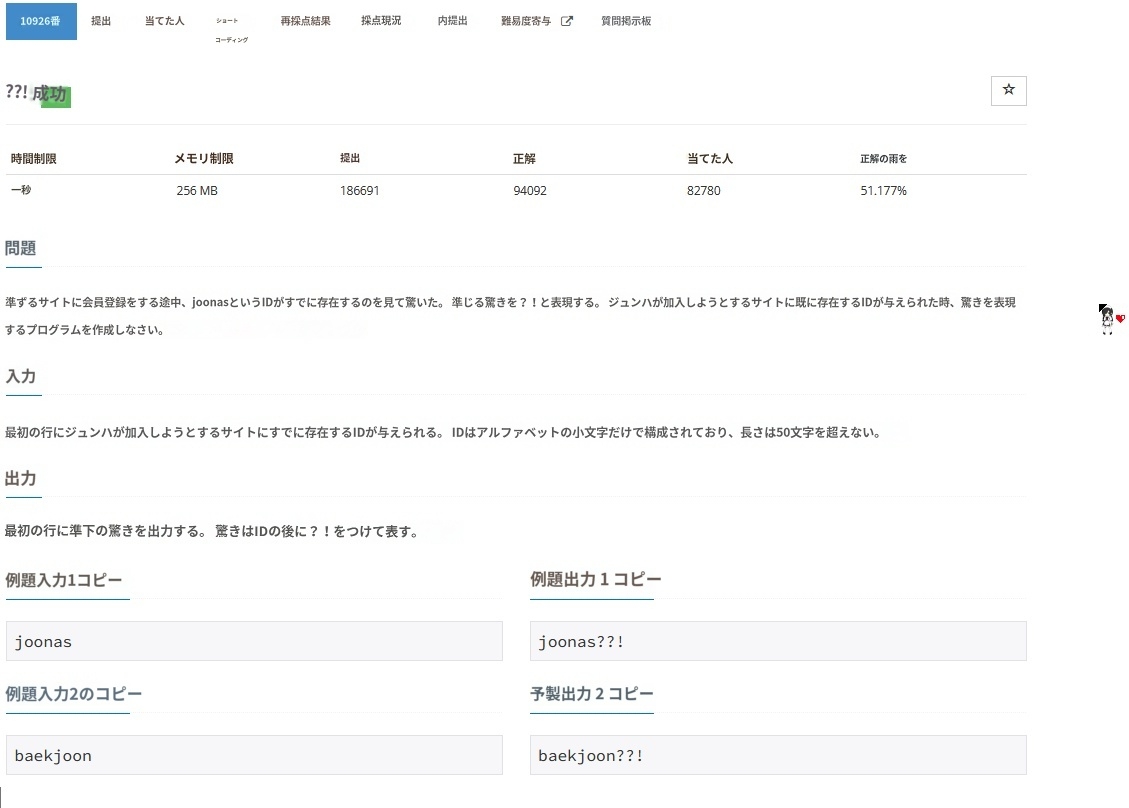Select the 10926番 problem tab
Viewport: 1129px width, 808px height.
point(41,21)
